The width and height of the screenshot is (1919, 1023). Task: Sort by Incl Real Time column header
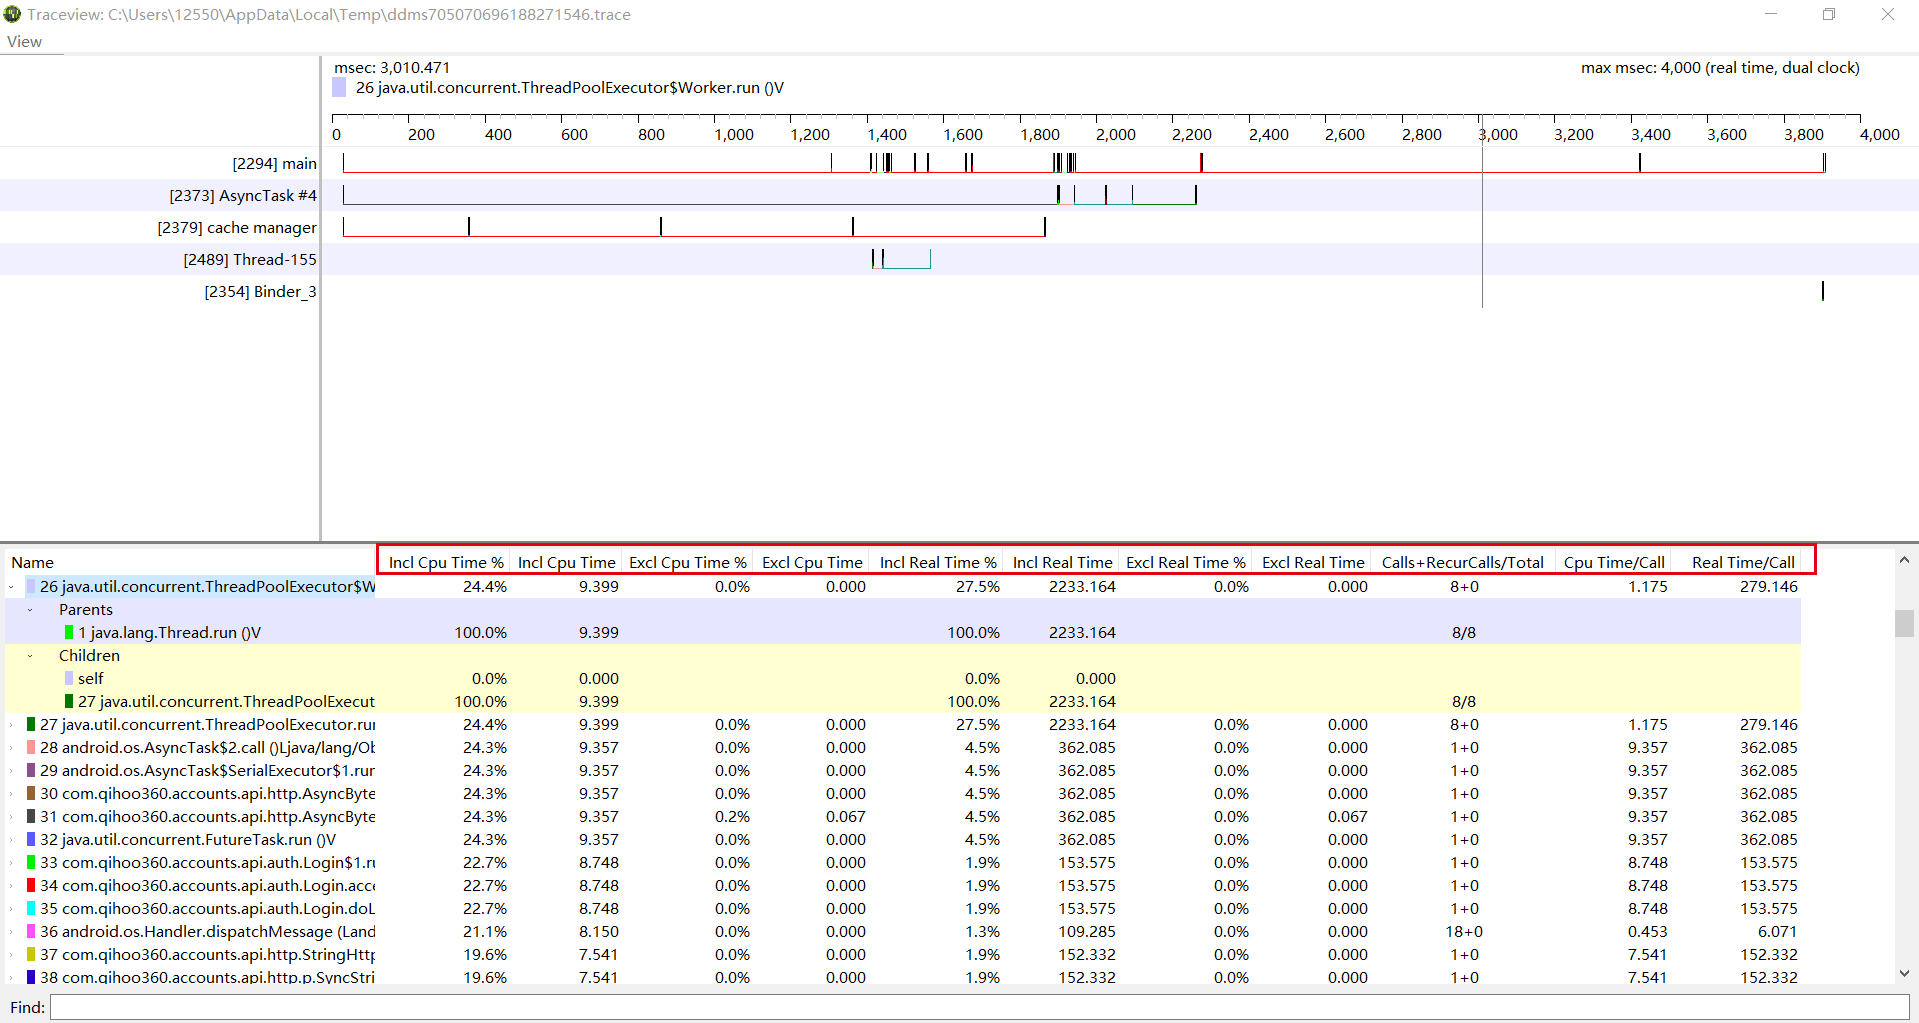[1062, 562]
